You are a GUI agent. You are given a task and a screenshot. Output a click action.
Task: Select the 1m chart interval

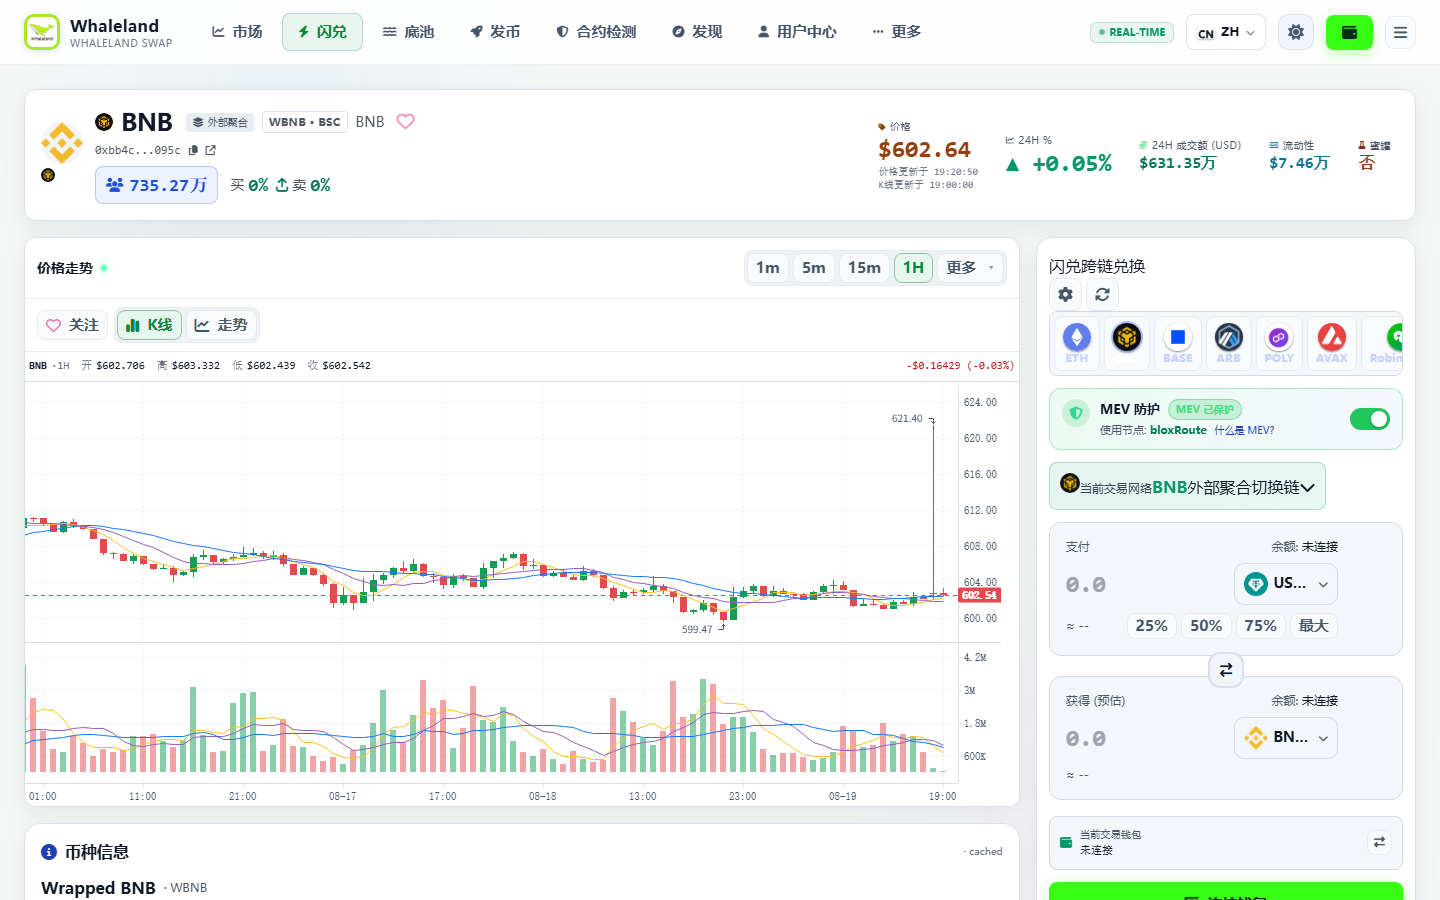pyautogui.click(x=768, y=268)
